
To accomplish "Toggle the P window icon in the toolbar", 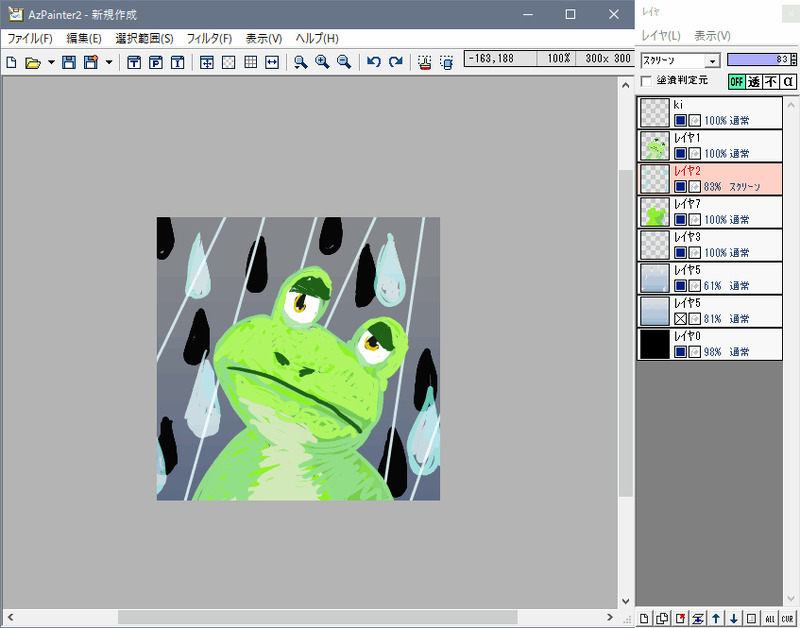I will pyautogui.click(x=156, y=62).
